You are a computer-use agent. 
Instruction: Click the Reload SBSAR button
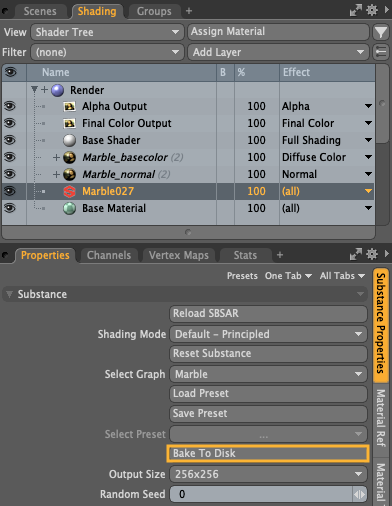pyautogui.click(x=268, y=313)
